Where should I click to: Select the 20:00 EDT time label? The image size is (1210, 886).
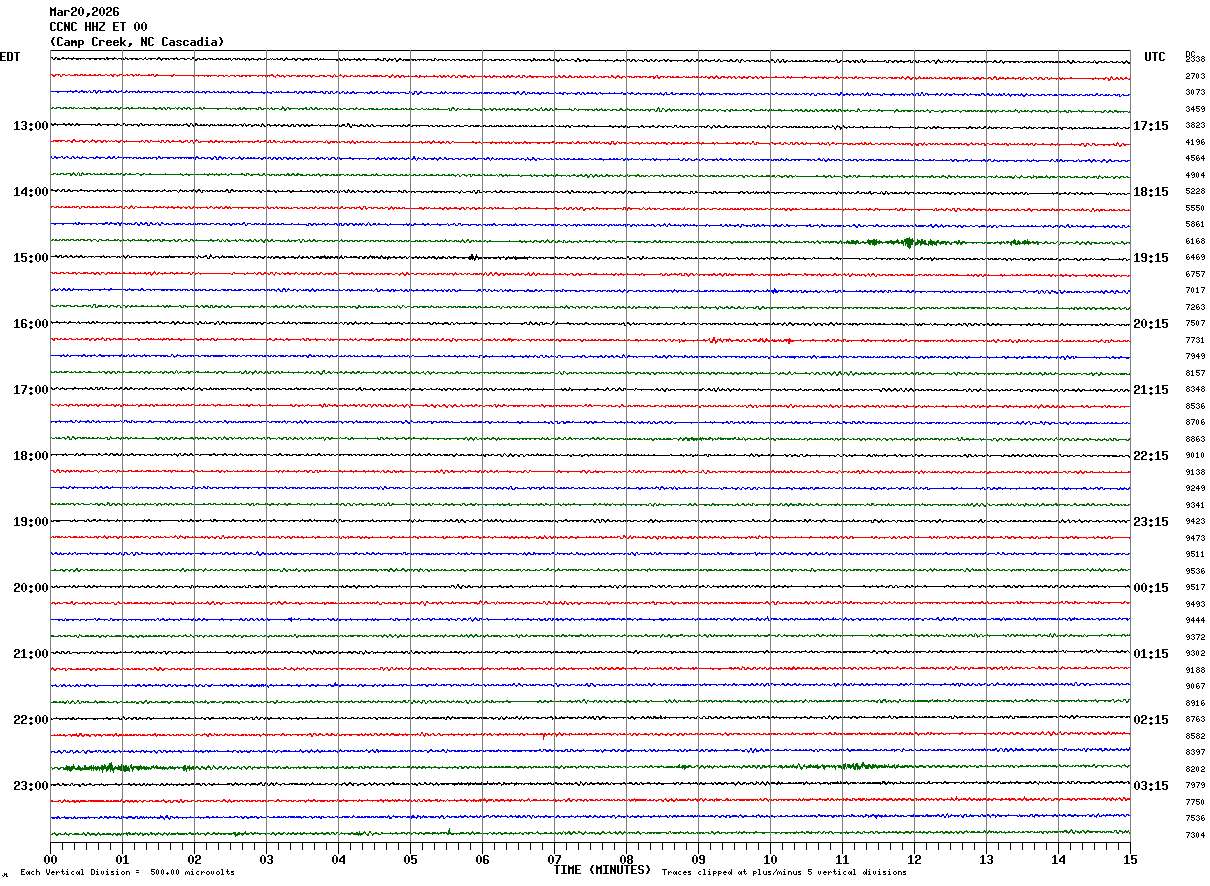[x=30, y=588]
